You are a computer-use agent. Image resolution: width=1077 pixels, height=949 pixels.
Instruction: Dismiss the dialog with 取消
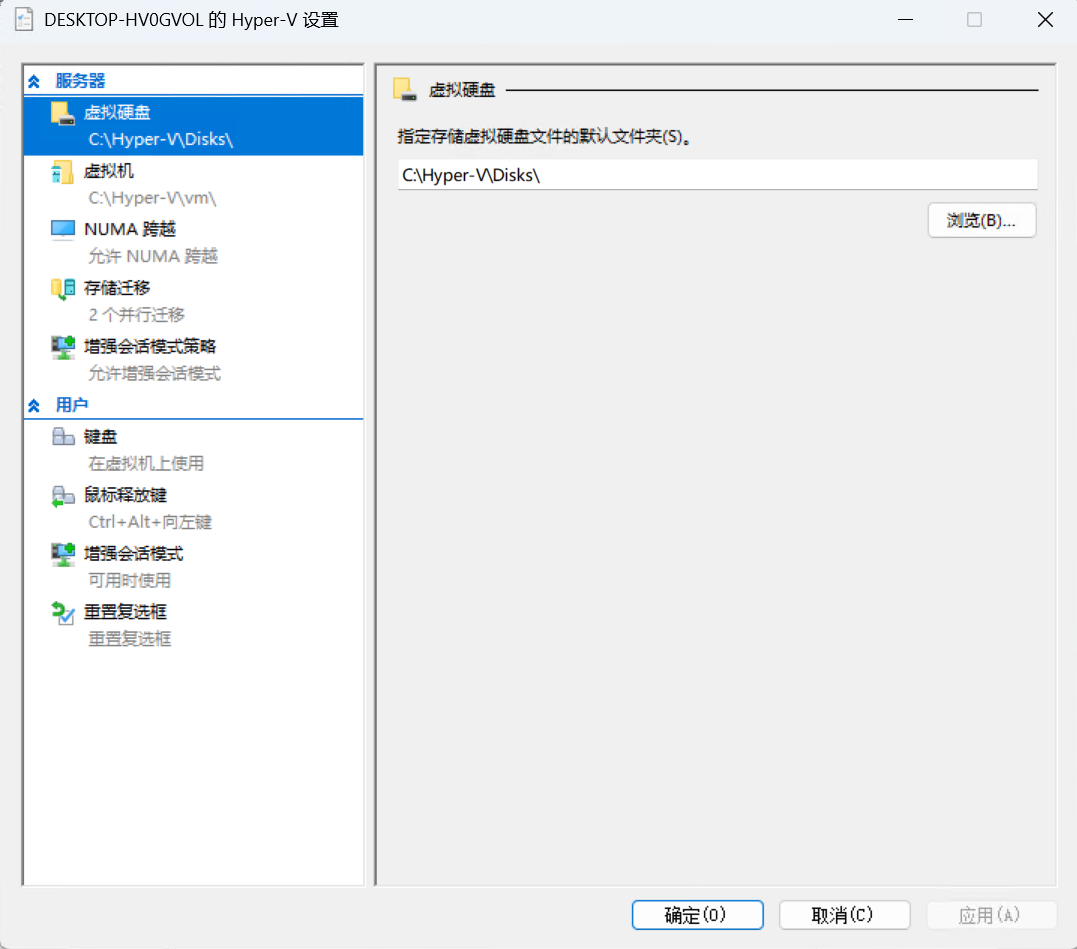pos(844,914)
